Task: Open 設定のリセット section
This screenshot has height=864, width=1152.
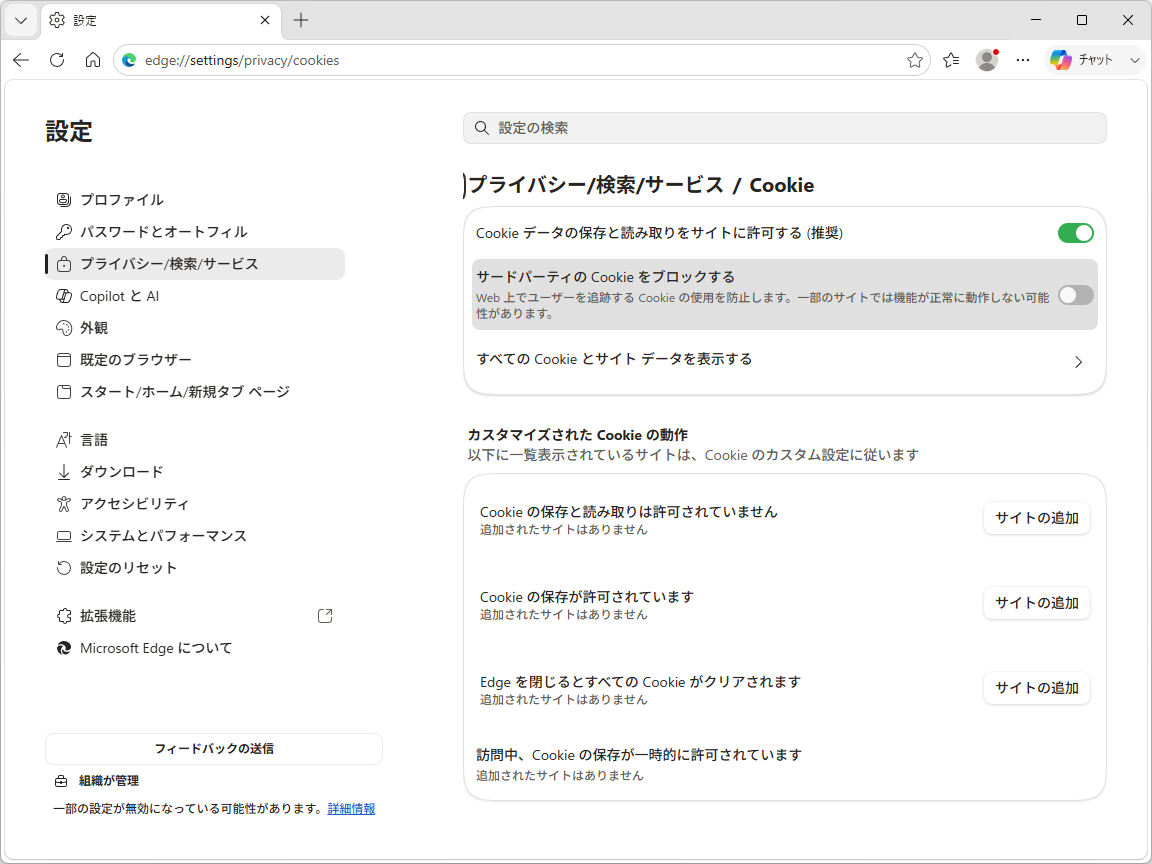Action: click(x=195, y=568)
